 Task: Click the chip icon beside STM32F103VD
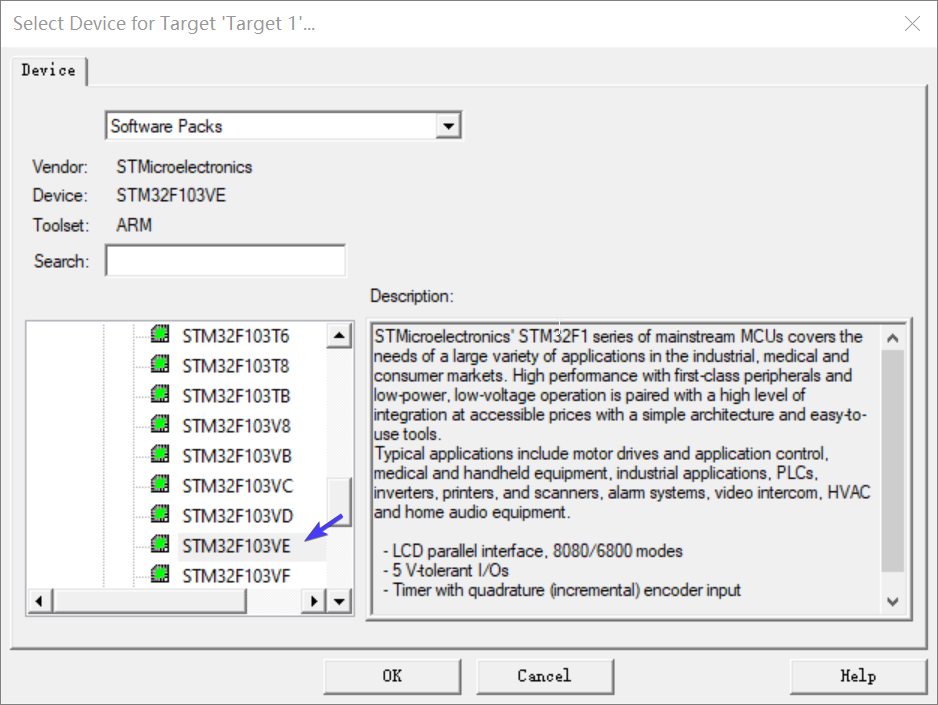[x=160, y=514]
